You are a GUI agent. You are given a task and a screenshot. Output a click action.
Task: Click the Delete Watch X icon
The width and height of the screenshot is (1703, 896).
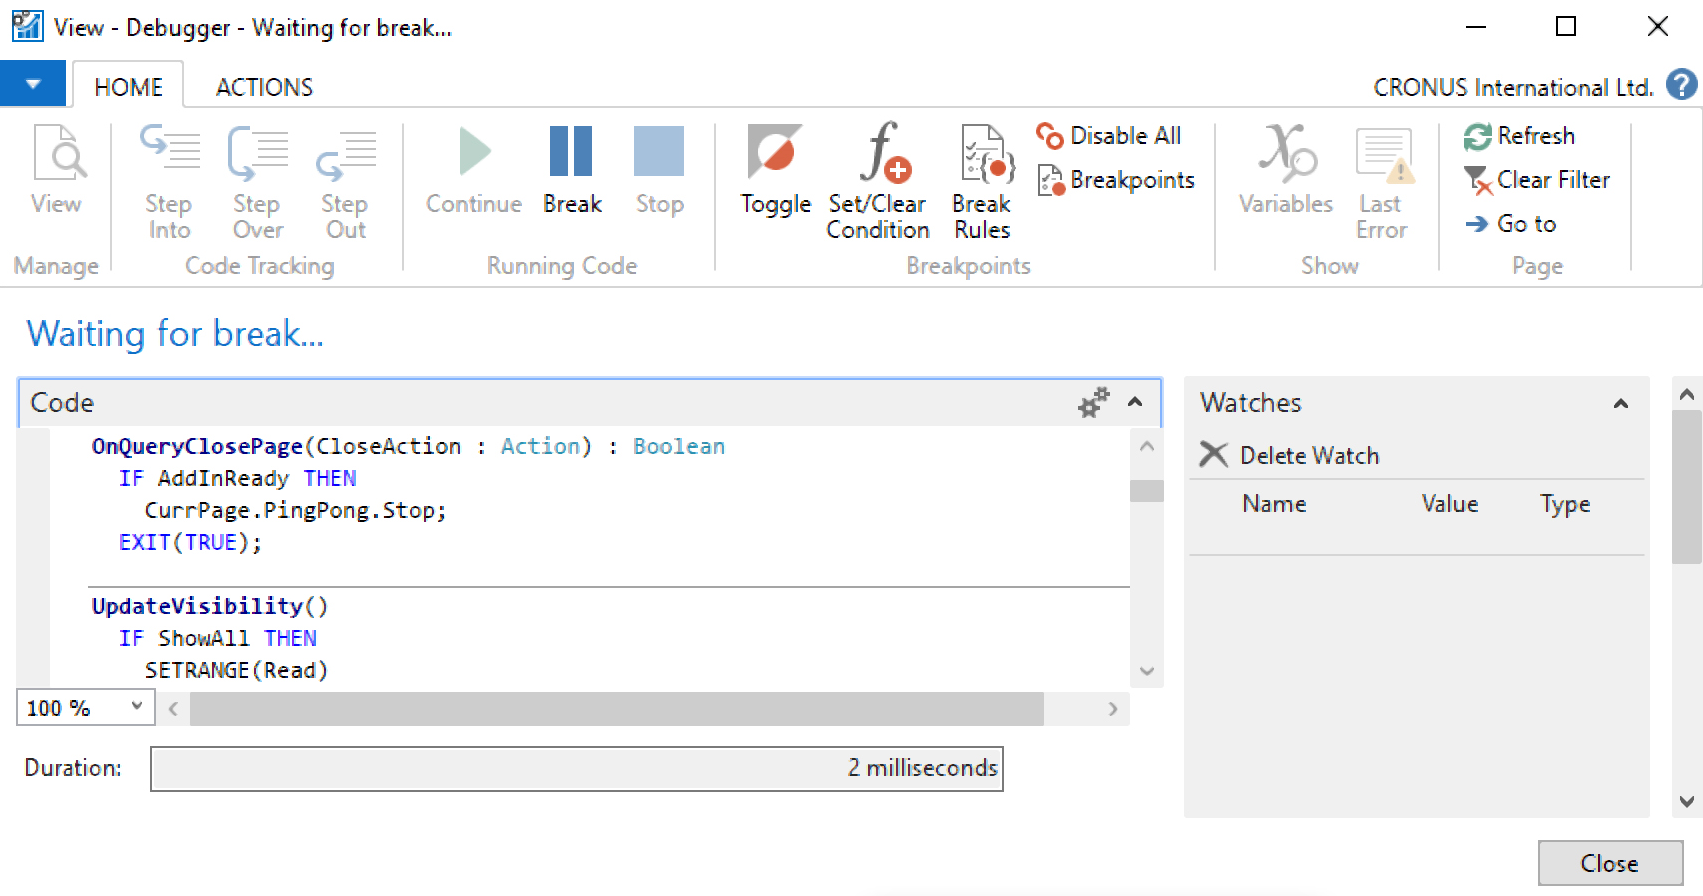(1213, 455)
